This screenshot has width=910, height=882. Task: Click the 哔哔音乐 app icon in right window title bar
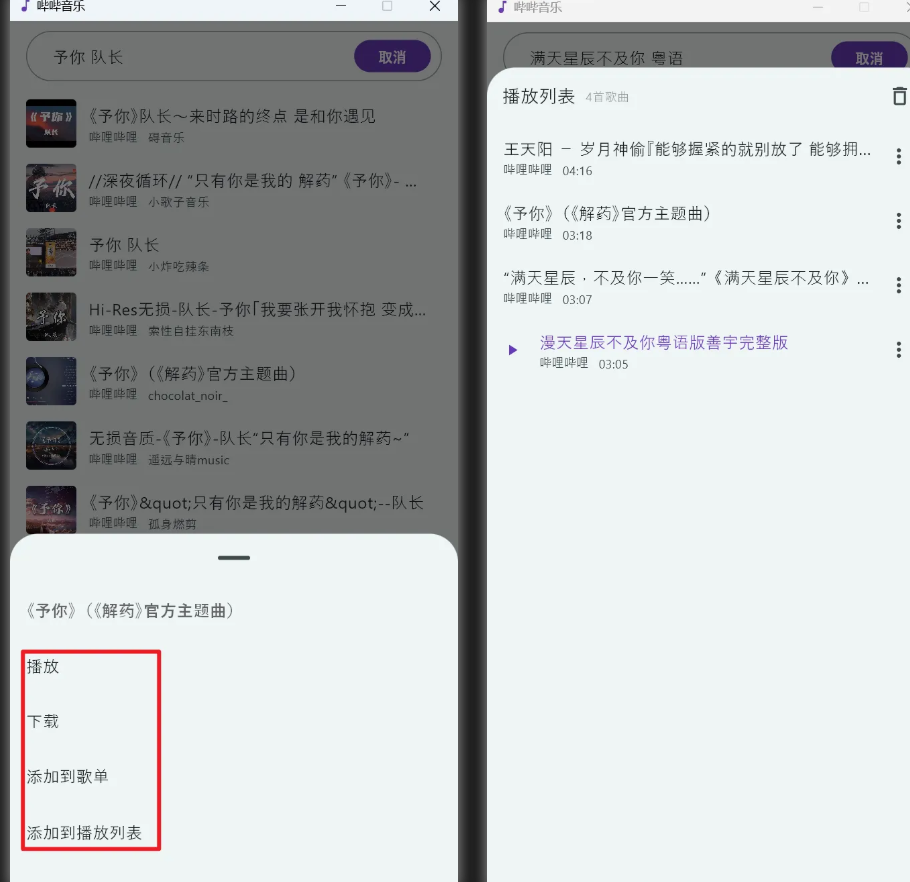502,7
